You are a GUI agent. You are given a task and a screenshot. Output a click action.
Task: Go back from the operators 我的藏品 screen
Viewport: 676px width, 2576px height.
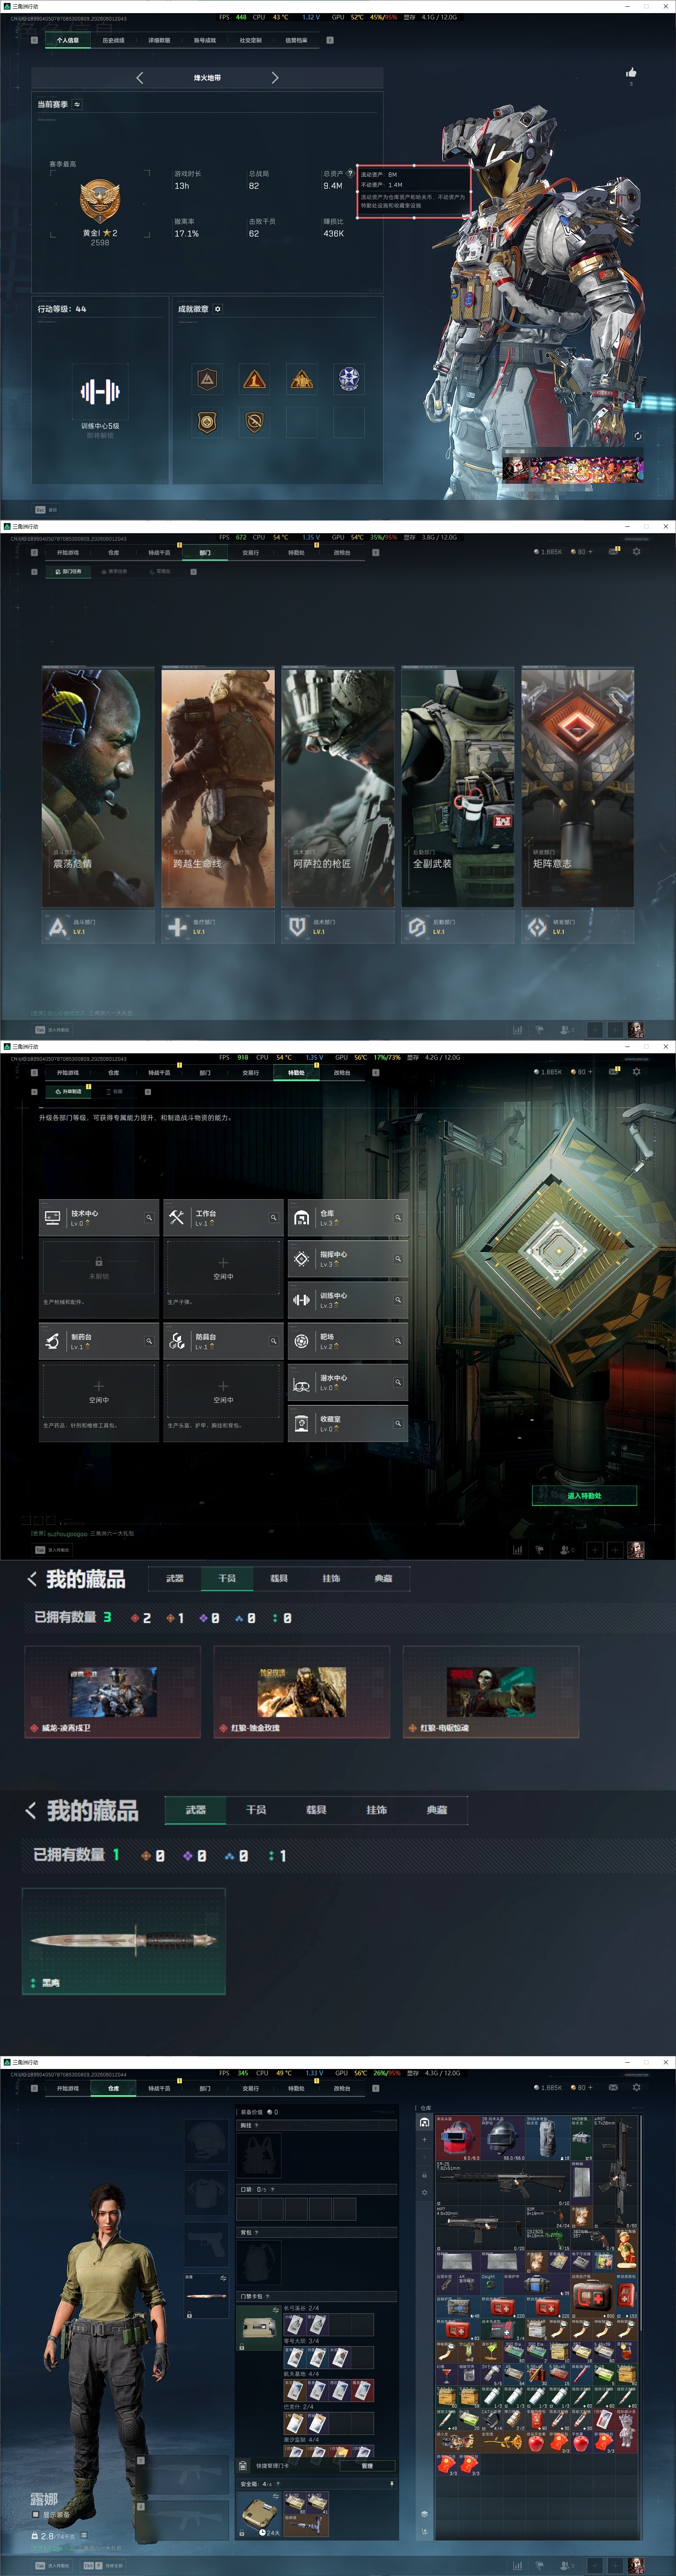(x=32, y=1579)
